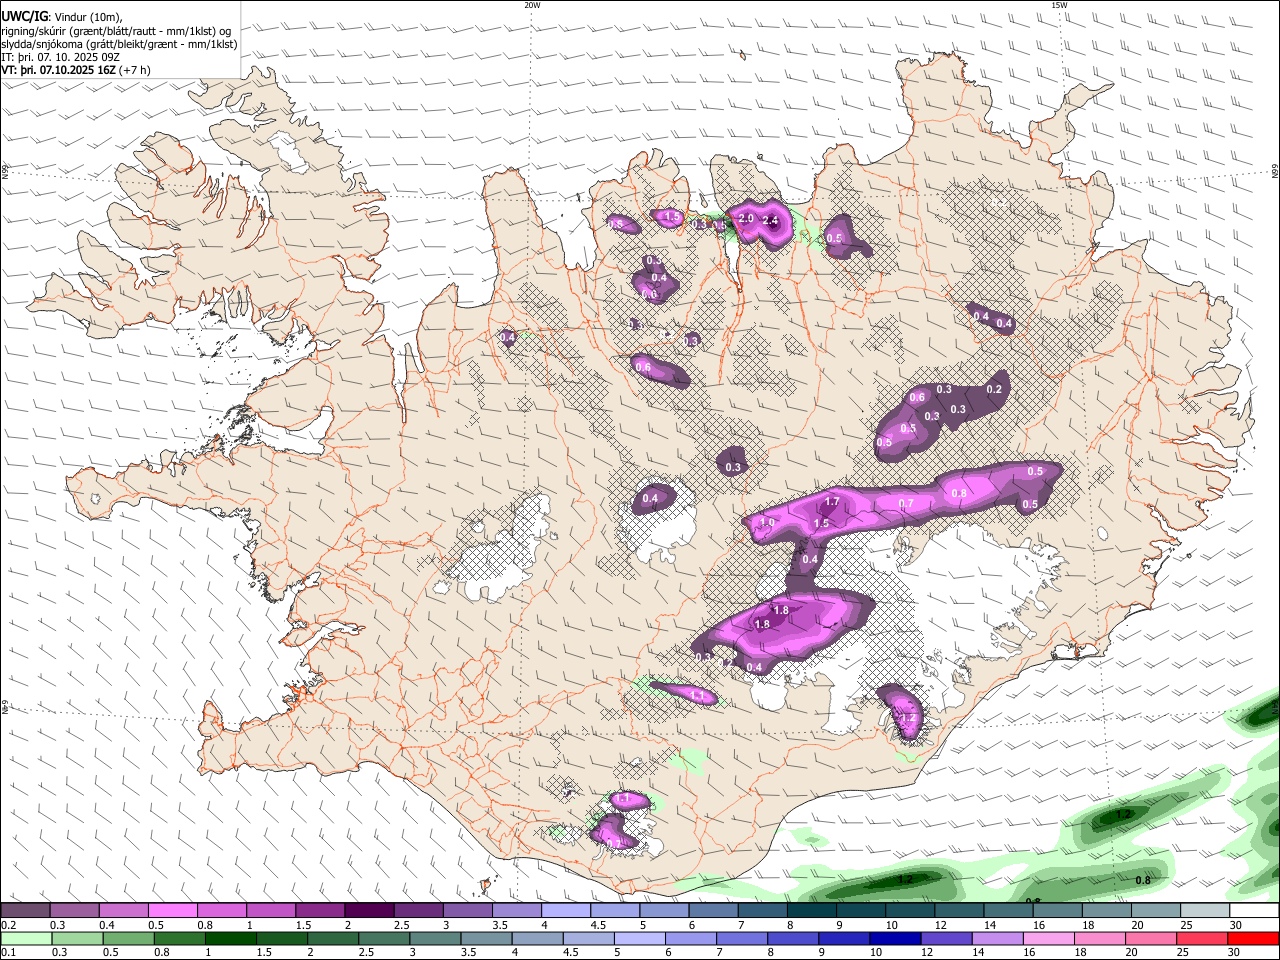Image resolution: width=1280 pixels, height=960 pixels.
Task: Click the valid time line "VT: þri. 07.10.2025 16Z (+7 h)"
Action: pos(76,70)
